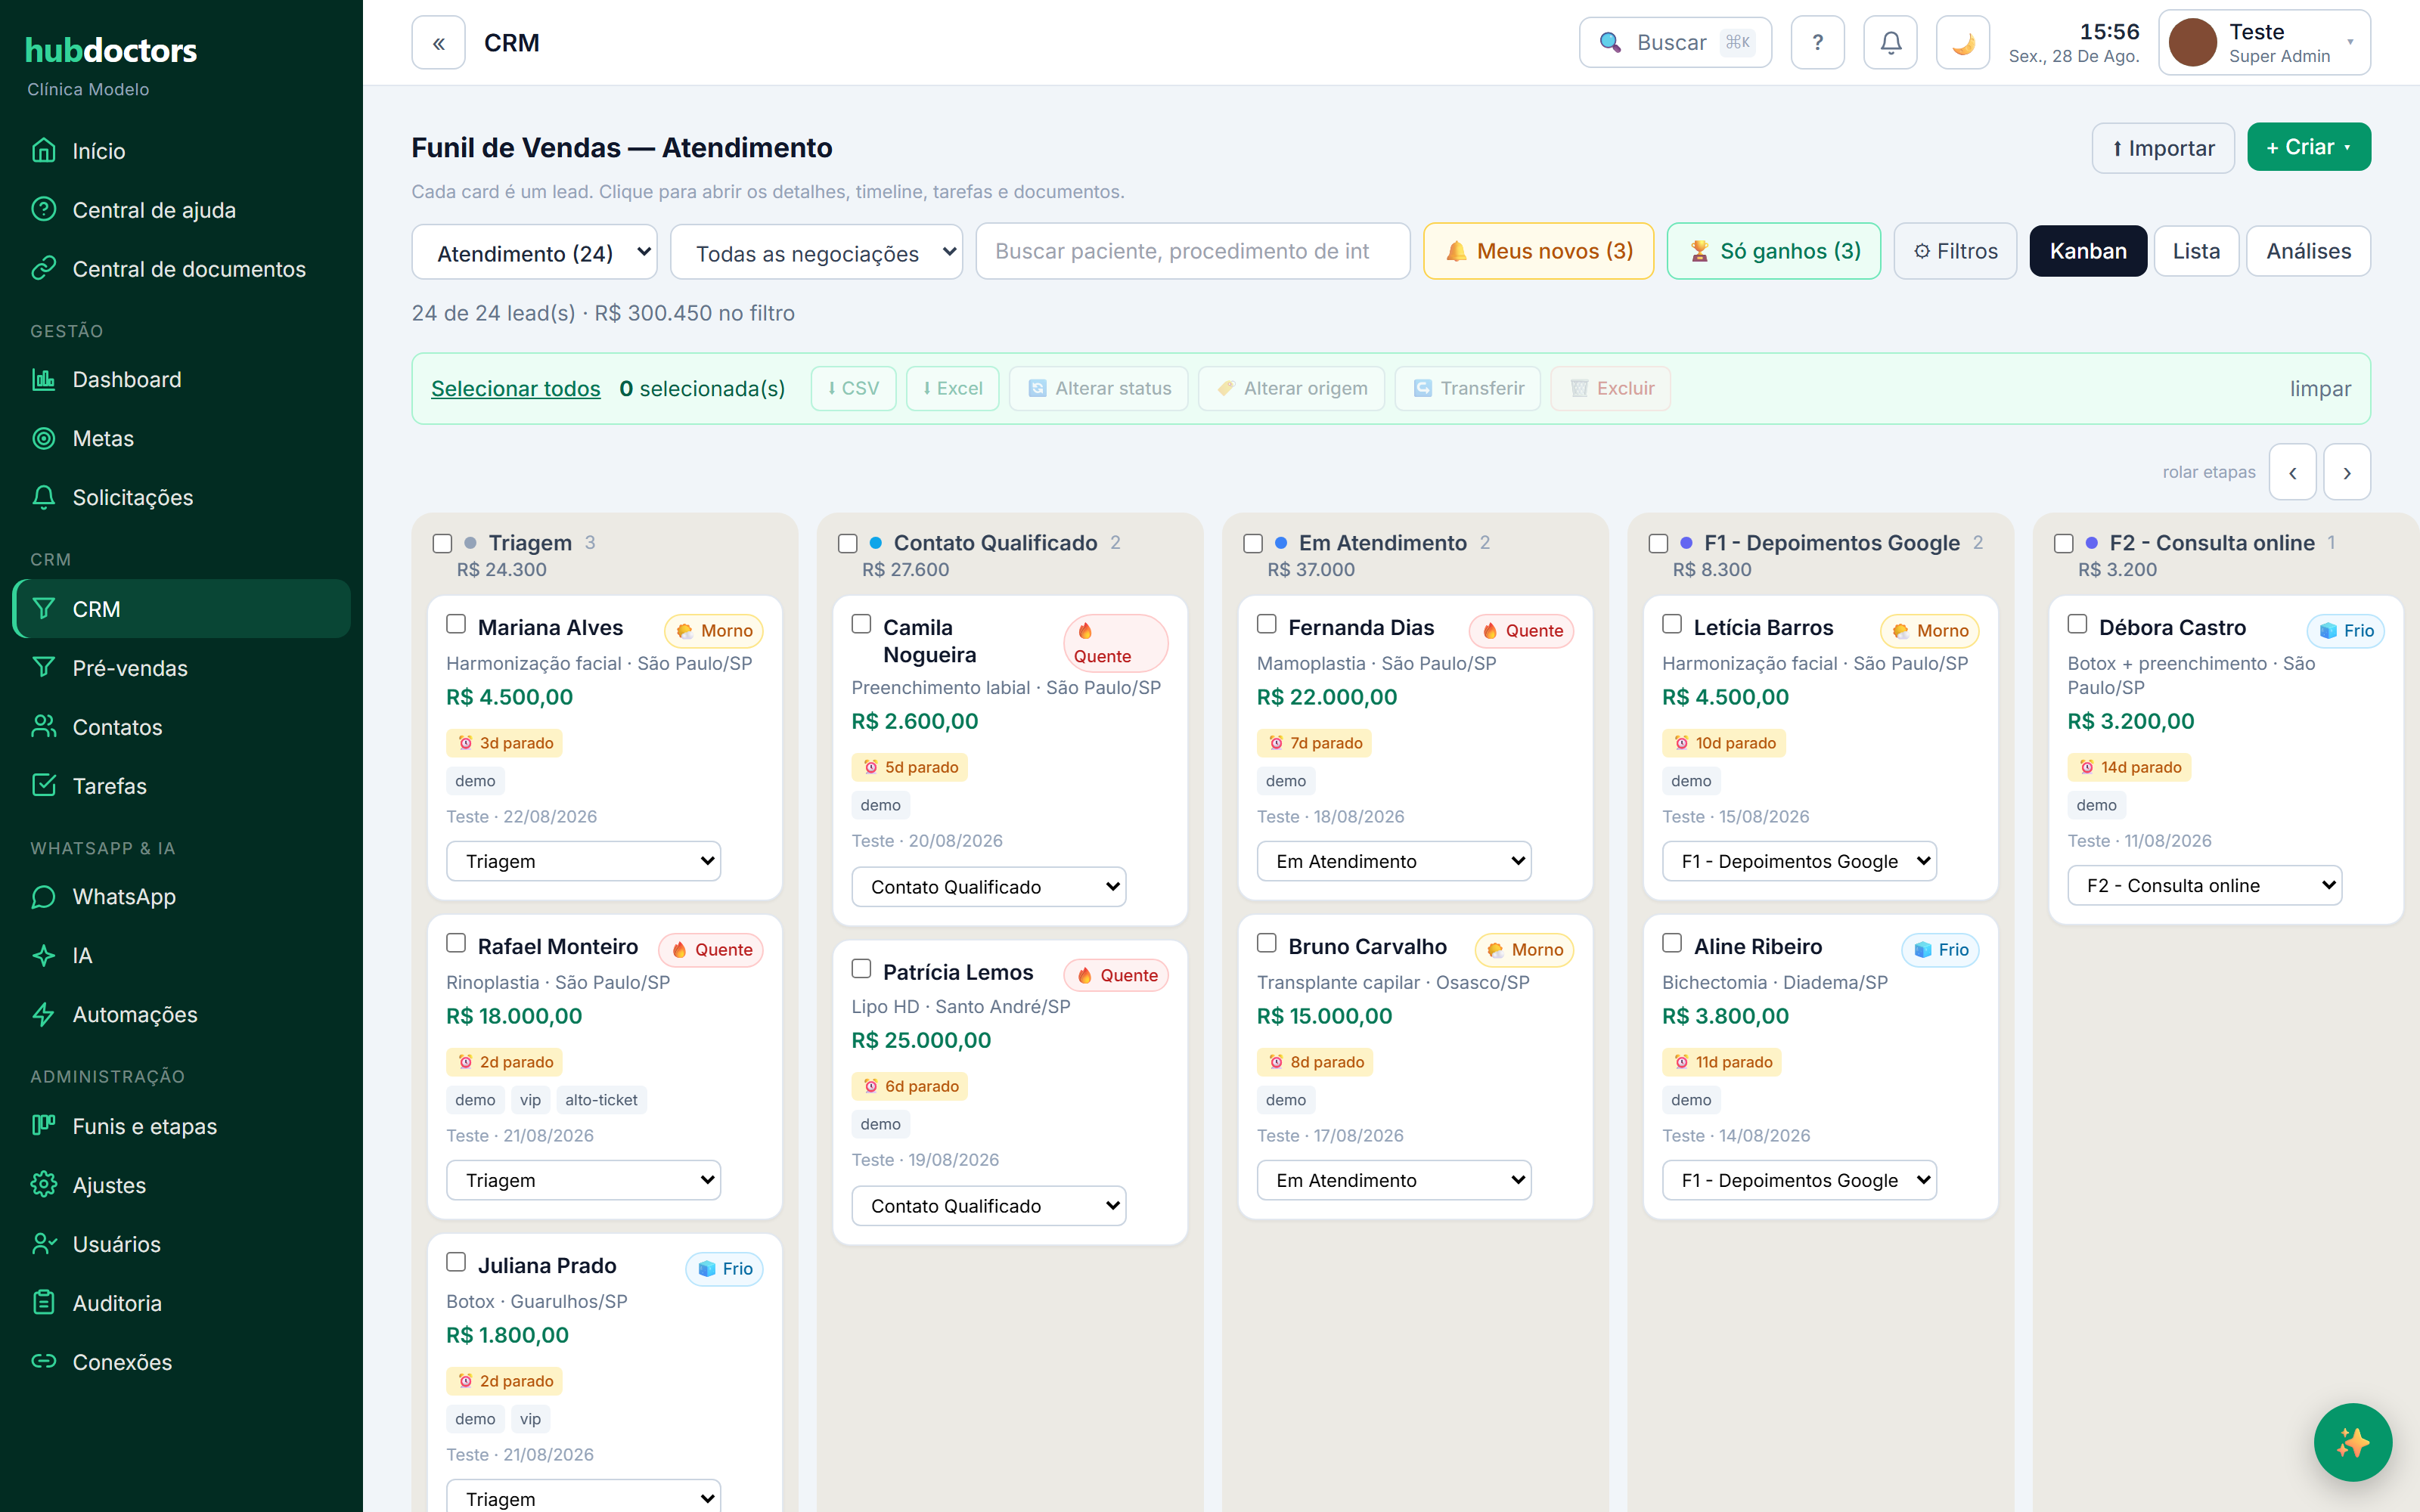Open the Tarefas checkmark icon

44,786
